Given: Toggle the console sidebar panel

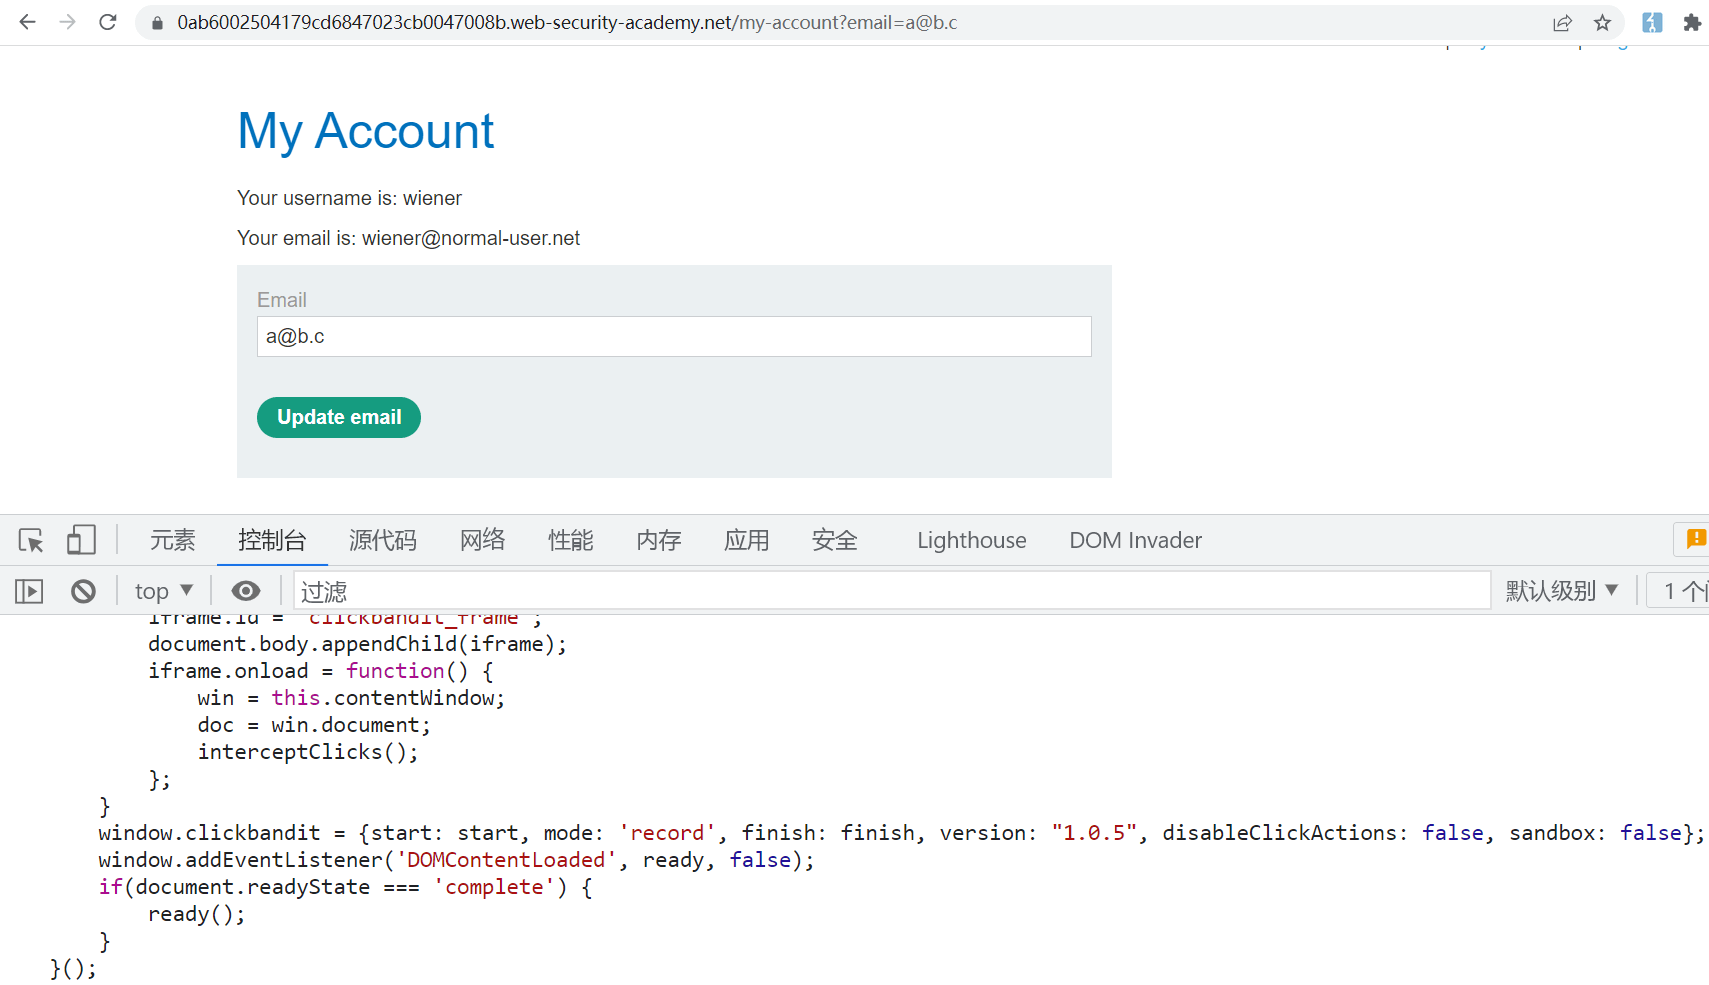Looking at the screenshot, I should pos(29,591).
